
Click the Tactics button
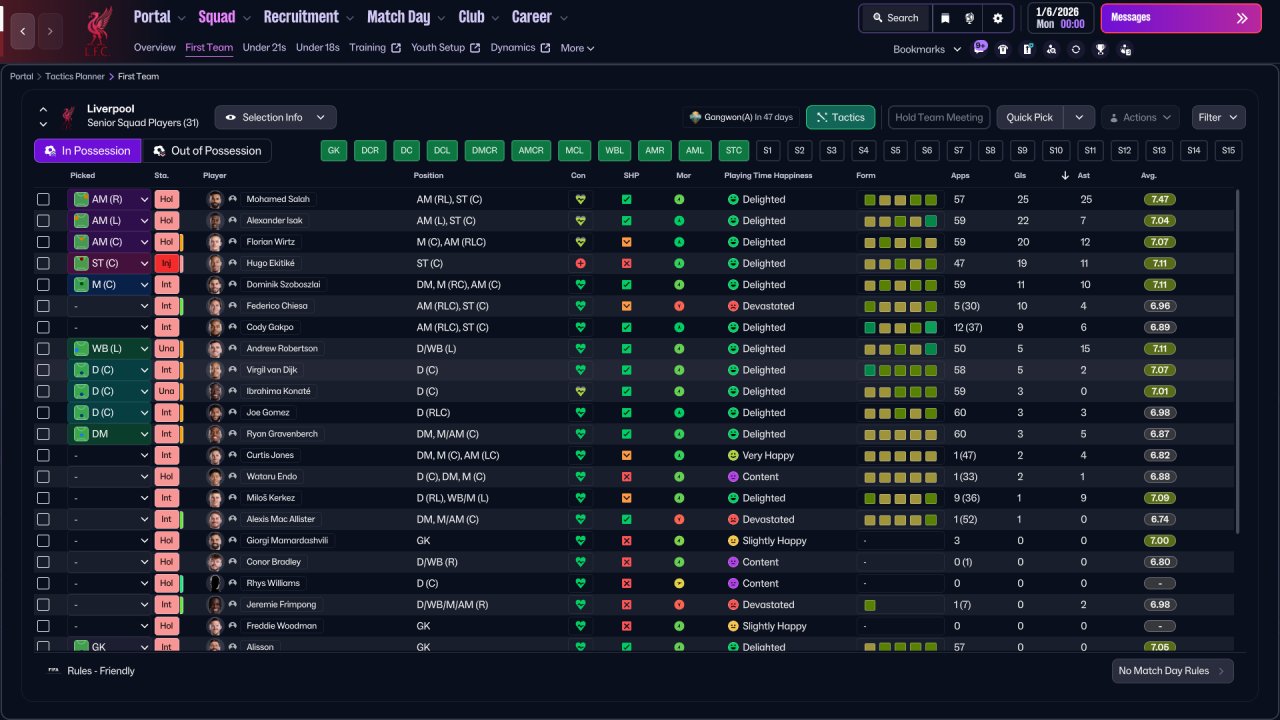841,117
